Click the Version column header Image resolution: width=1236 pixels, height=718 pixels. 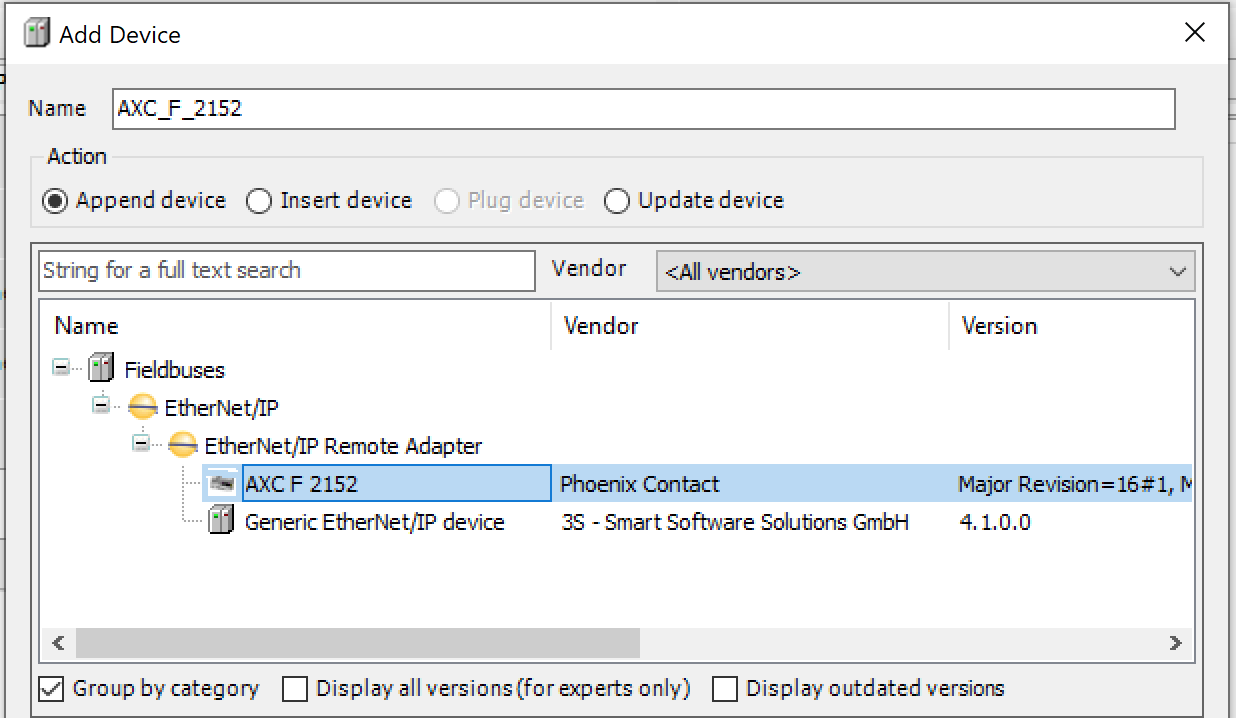point(1071,326)
